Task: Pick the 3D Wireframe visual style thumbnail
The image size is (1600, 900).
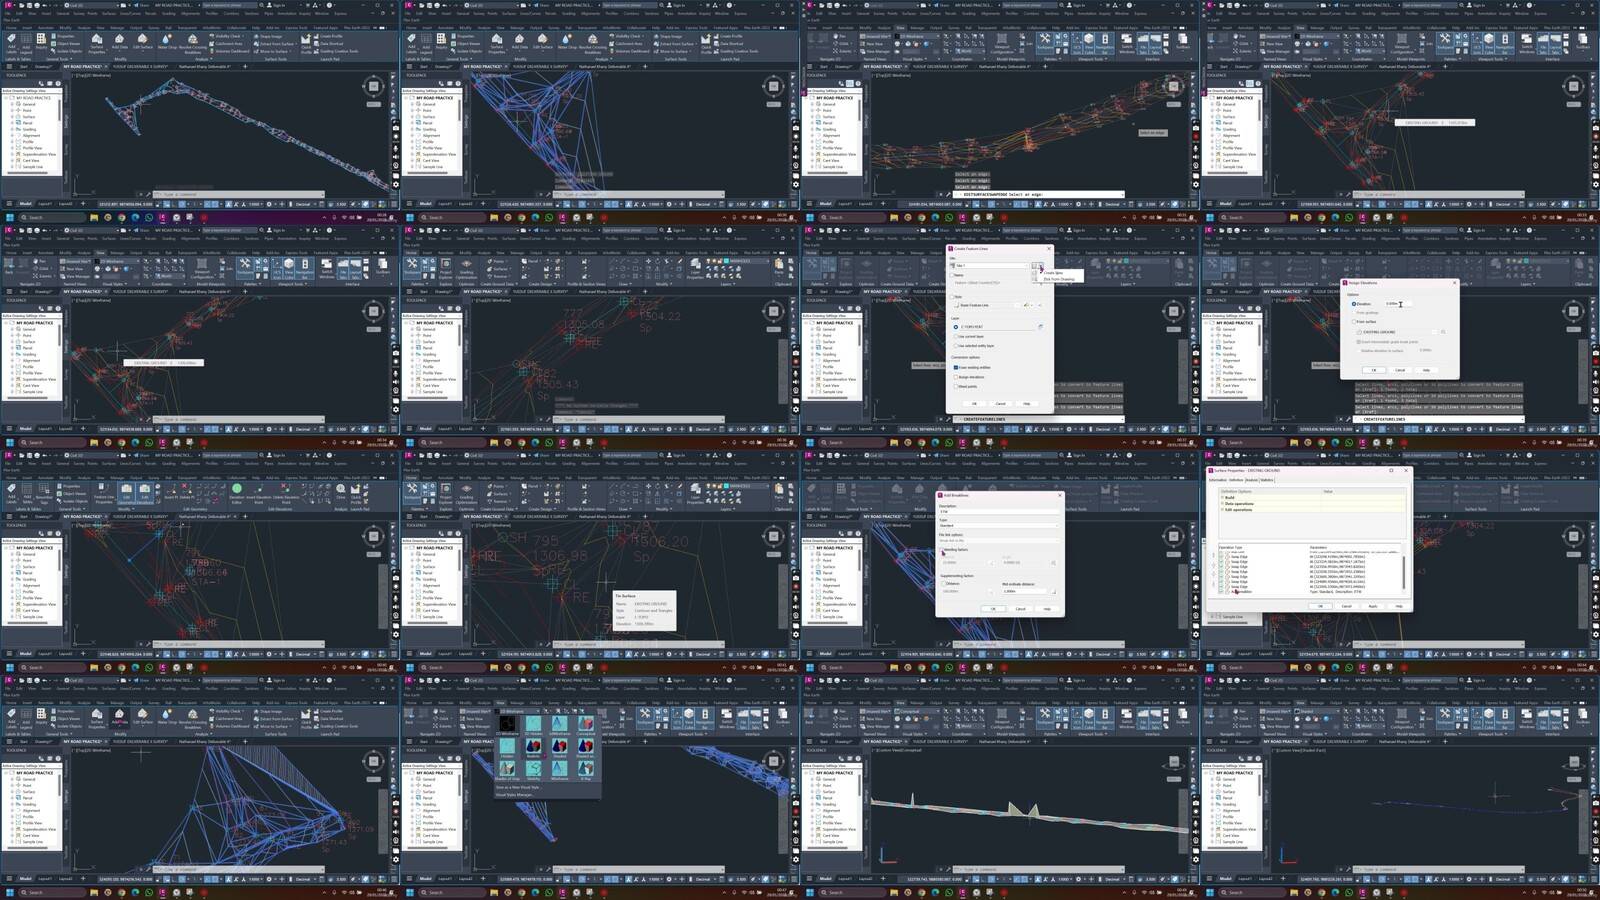Action: [559, 725]
